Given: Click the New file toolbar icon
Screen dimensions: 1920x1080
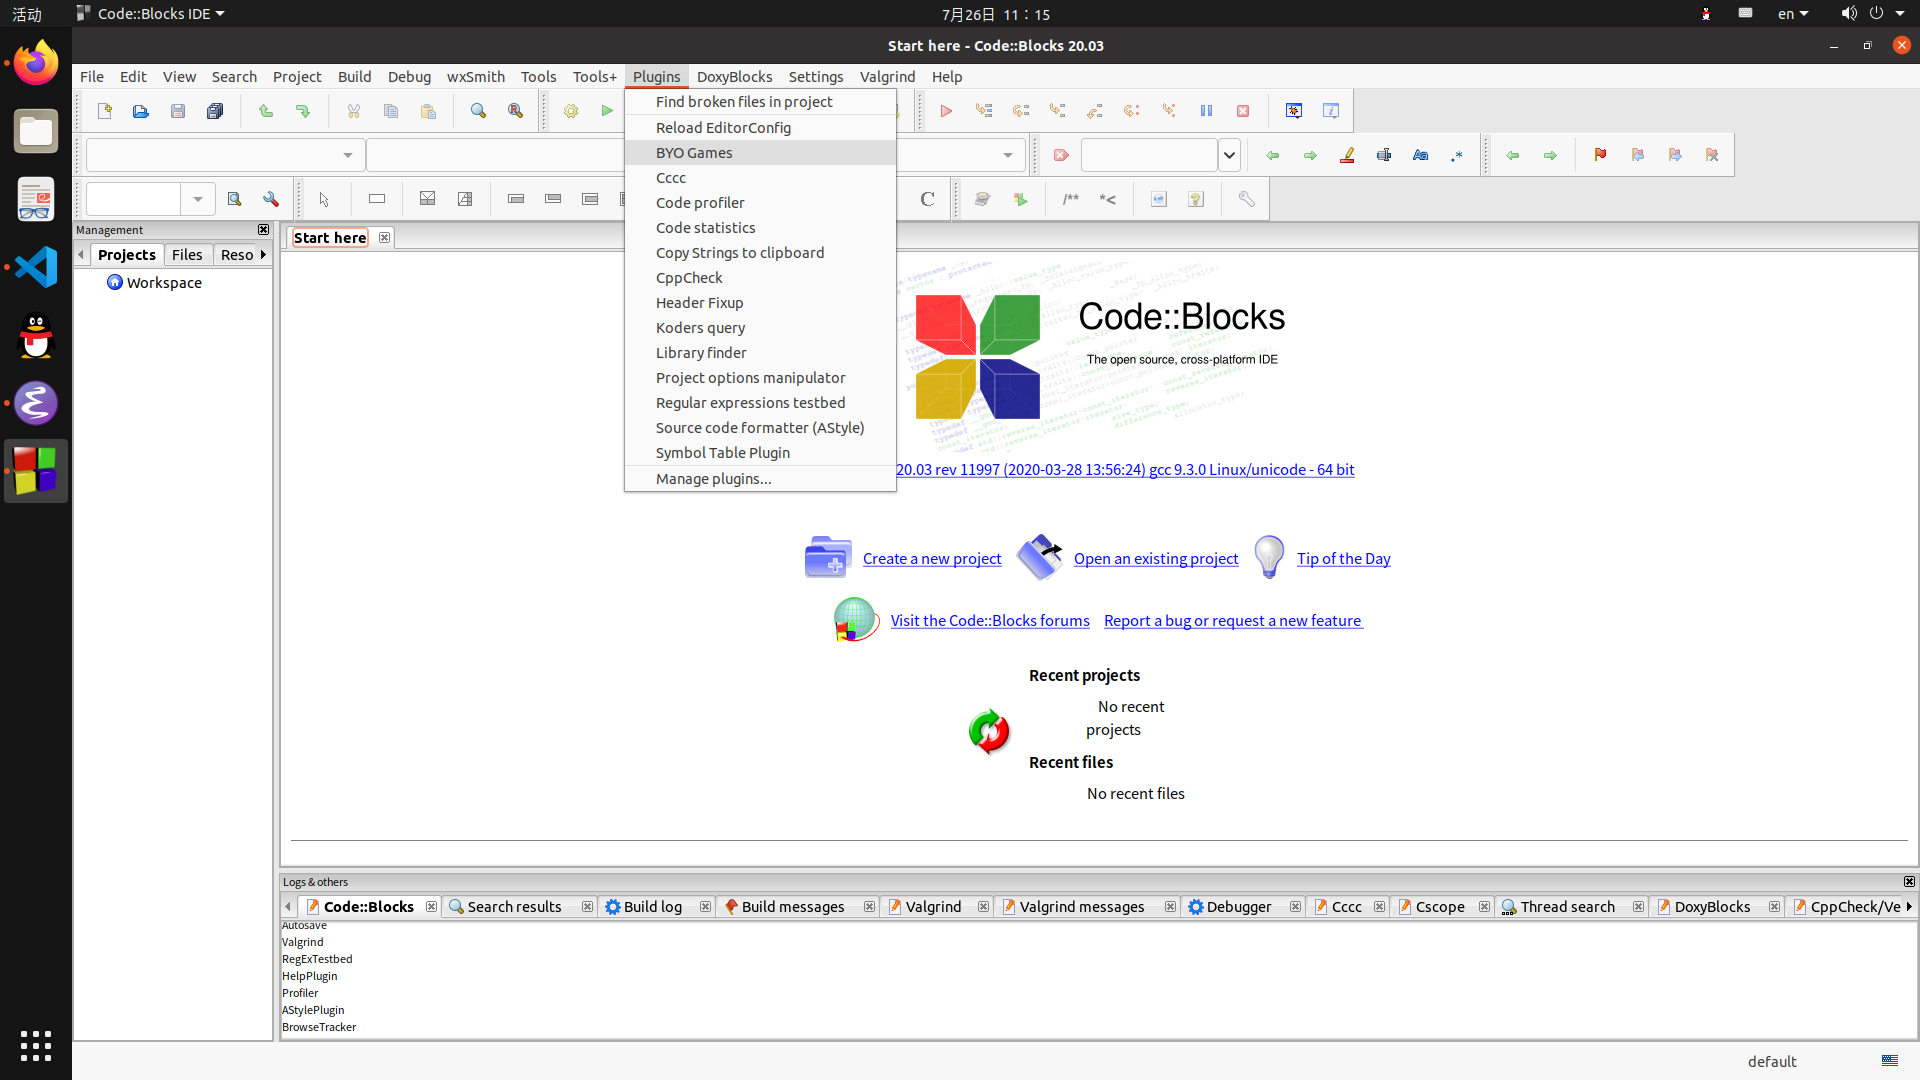Looking at the screenshot, I should pyautogui.click(x=104, y=111).
